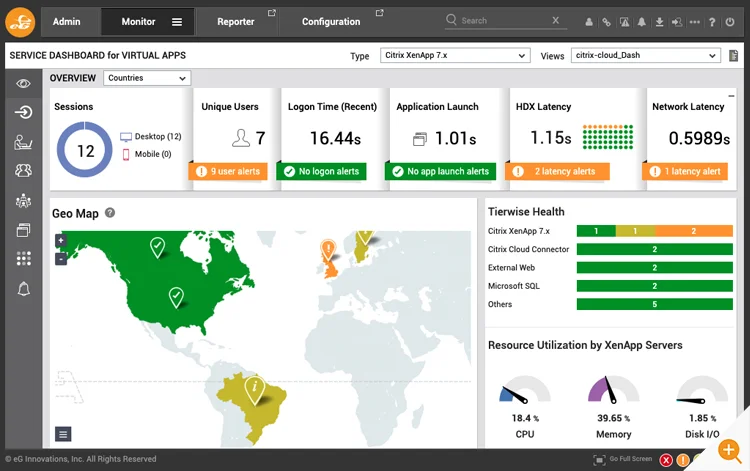This screenshot has height=471, width=750.
Task: Click the No logon alerts badge
Action: pos(321,171)
